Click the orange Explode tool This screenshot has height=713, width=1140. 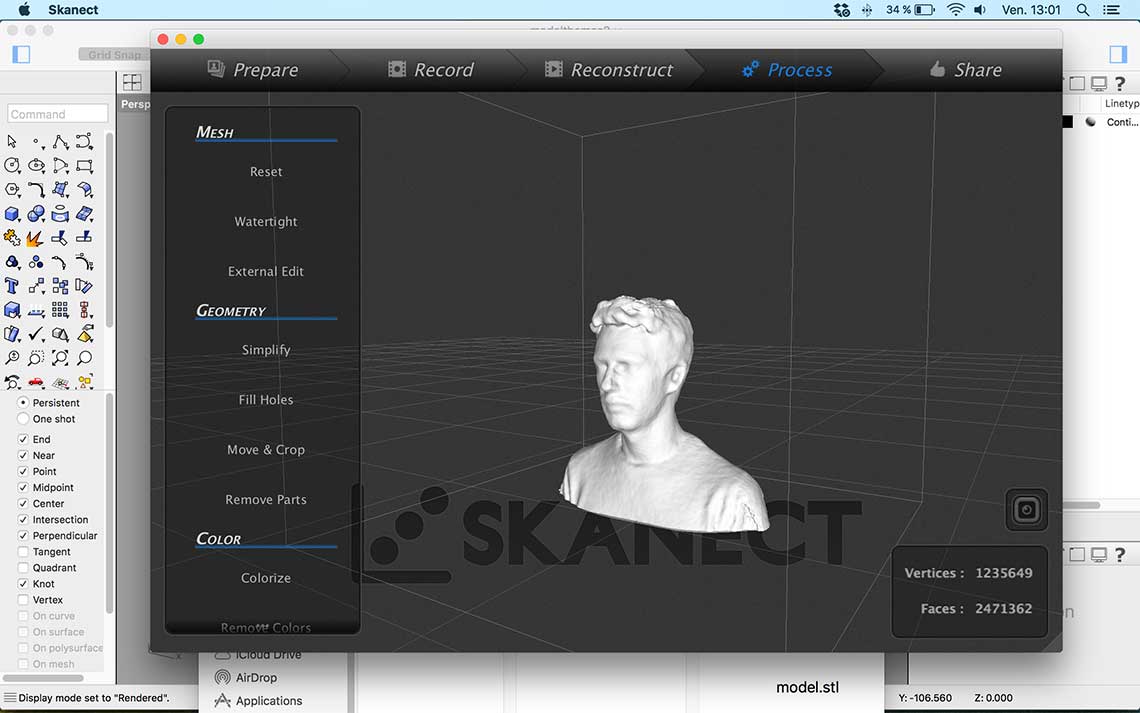click(35, 238)
